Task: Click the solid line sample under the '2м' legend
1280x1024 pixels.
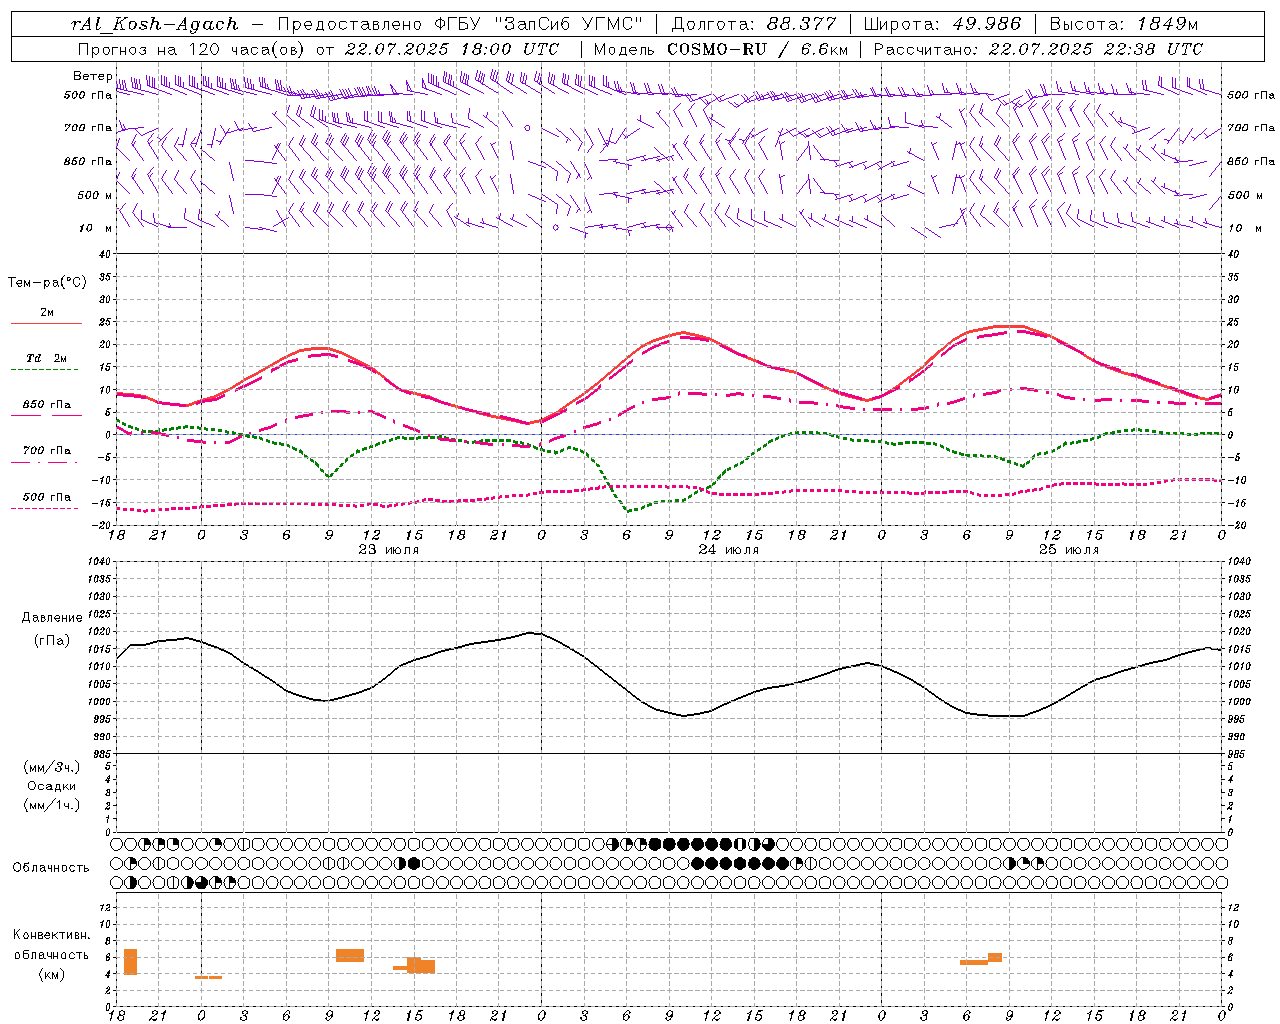Action: (x=46, y=324)
